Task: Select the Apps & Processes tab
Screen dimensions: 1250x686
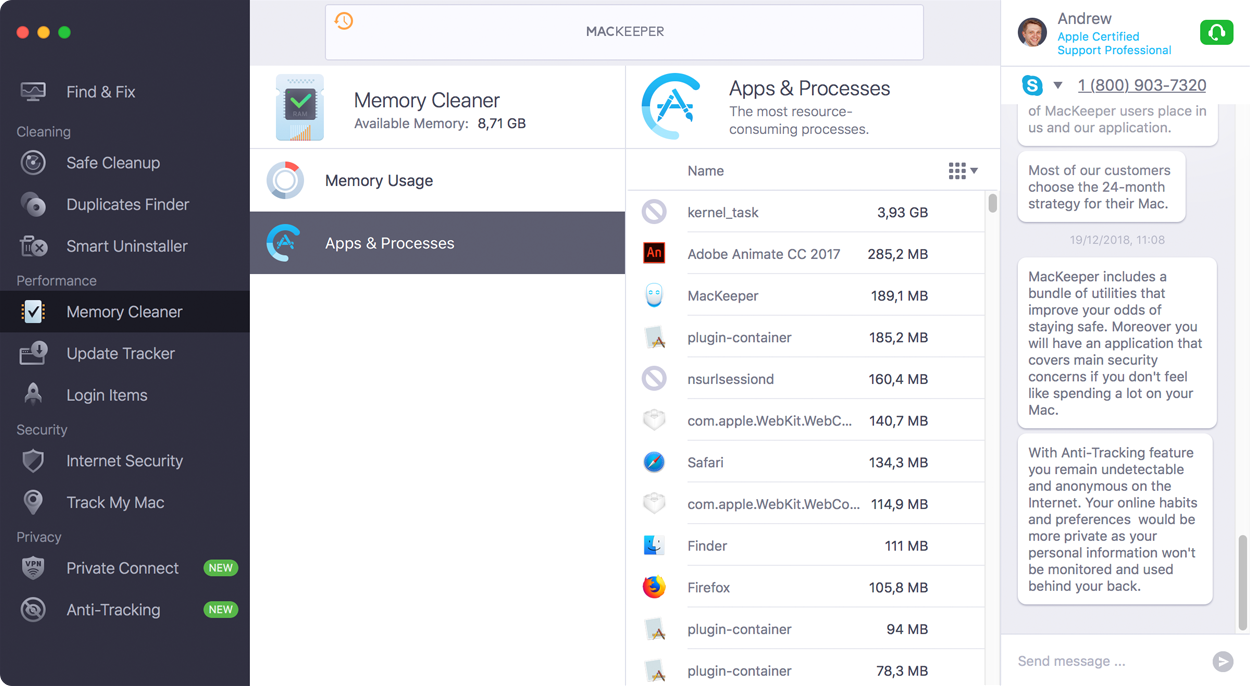Action: [438, 243]
